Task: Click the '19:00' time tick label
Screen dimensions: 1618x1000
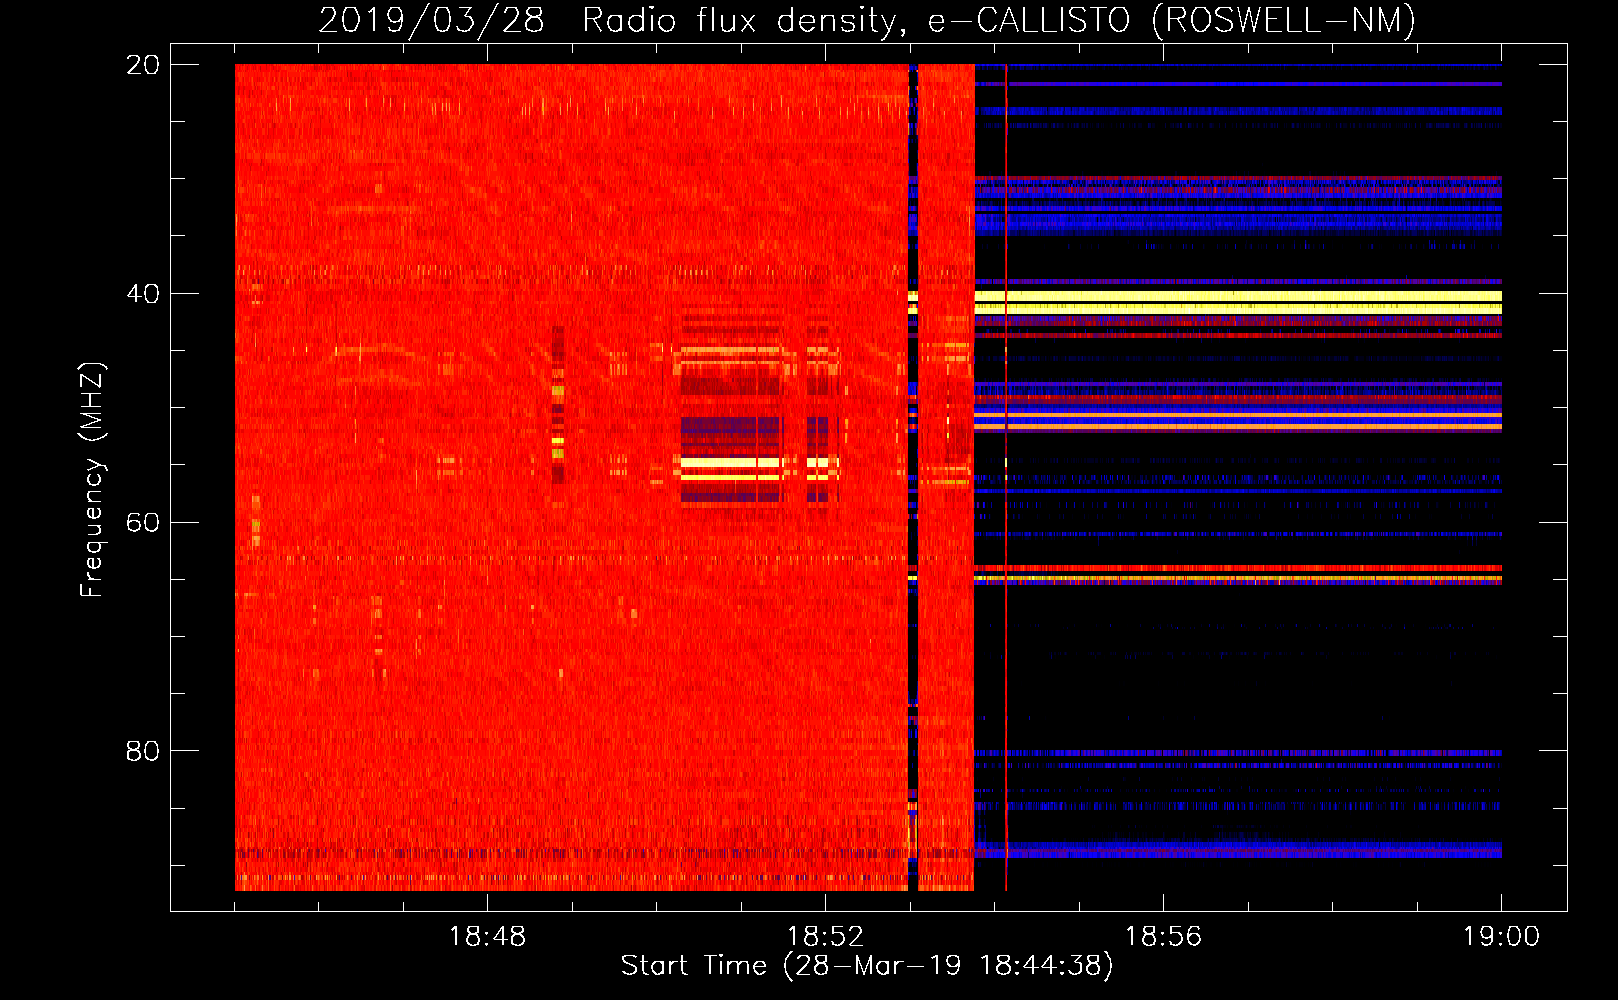Action: 1501,937
